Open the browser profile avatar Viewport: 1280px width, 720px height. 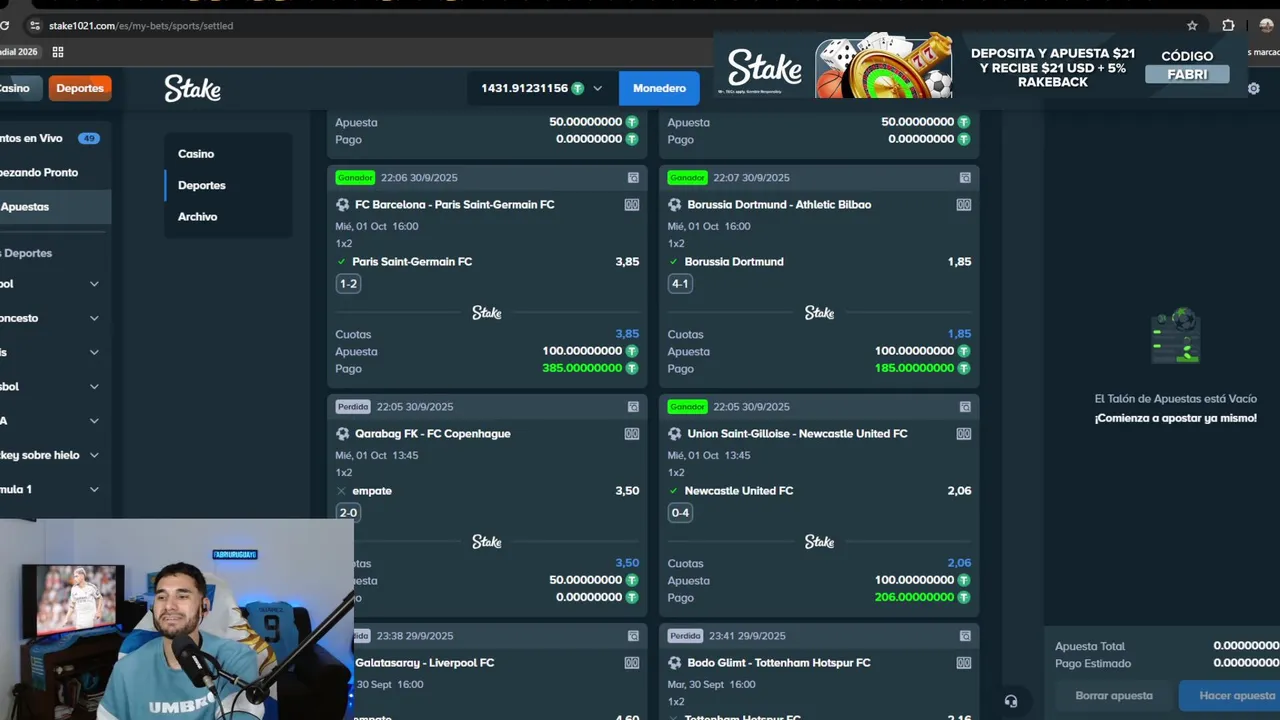coord(1266,25)
